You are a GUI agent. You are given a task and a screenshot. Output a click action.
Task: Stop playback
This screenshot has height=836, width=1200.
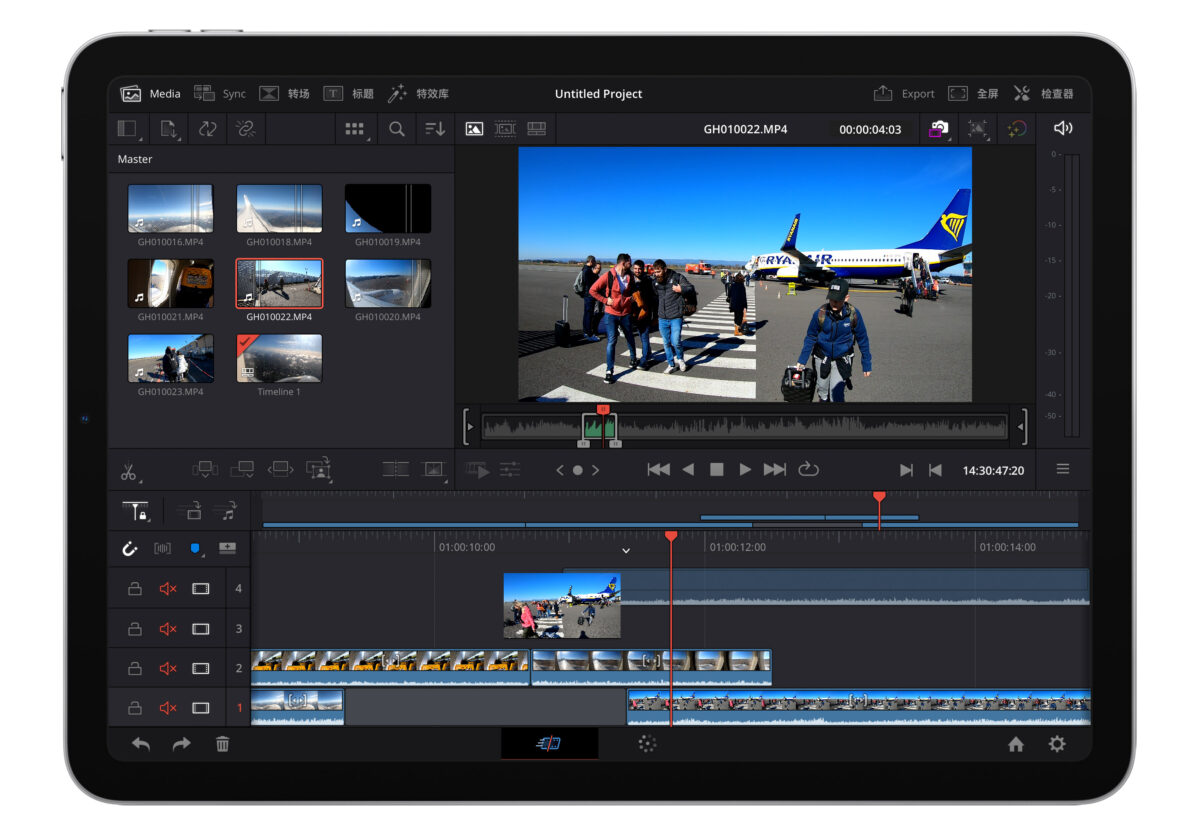click(x=716, y=470)
